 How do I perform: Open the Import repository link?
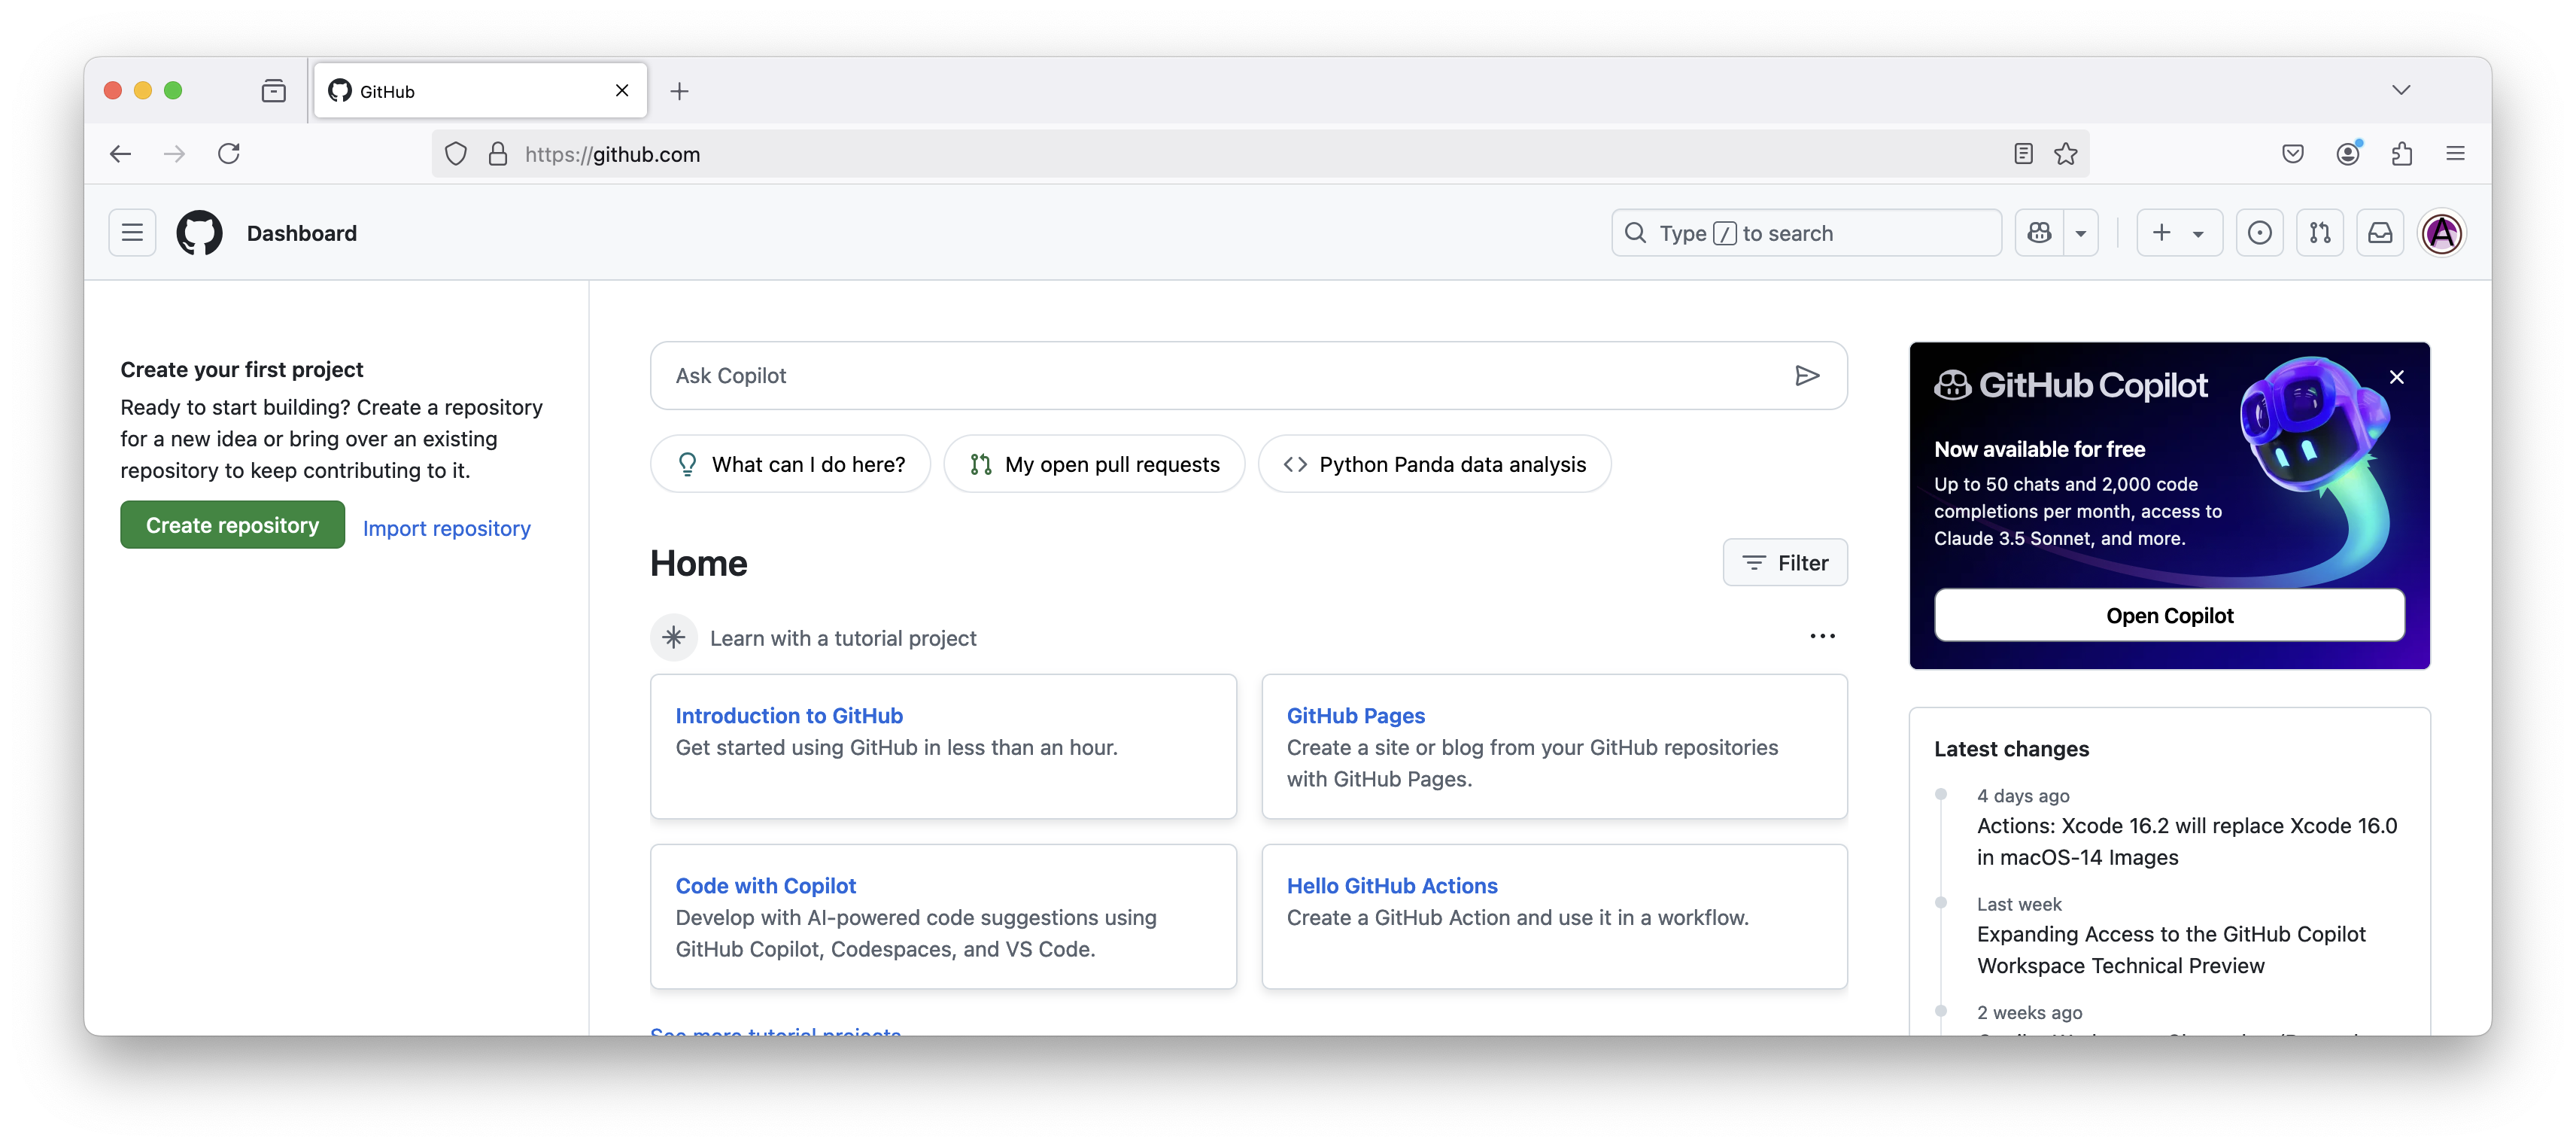click(446, 528)
